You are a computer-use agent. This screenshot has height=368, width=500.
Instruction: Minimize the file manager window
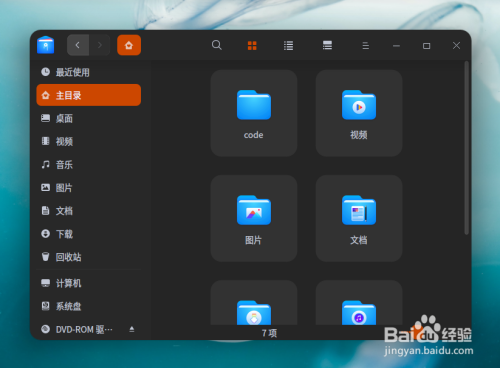pos(396,46)
